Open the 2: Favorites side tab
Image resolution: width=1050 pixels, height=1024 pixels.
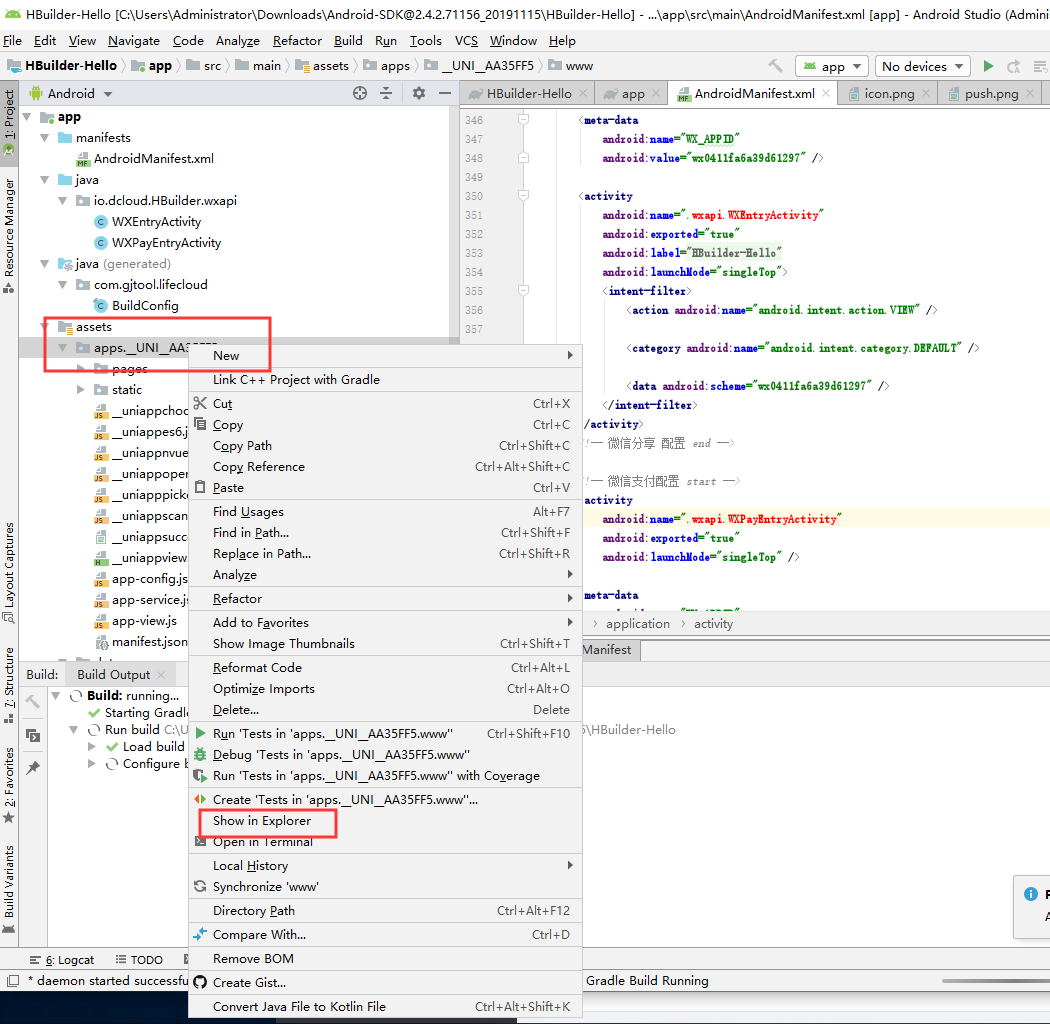9,784
